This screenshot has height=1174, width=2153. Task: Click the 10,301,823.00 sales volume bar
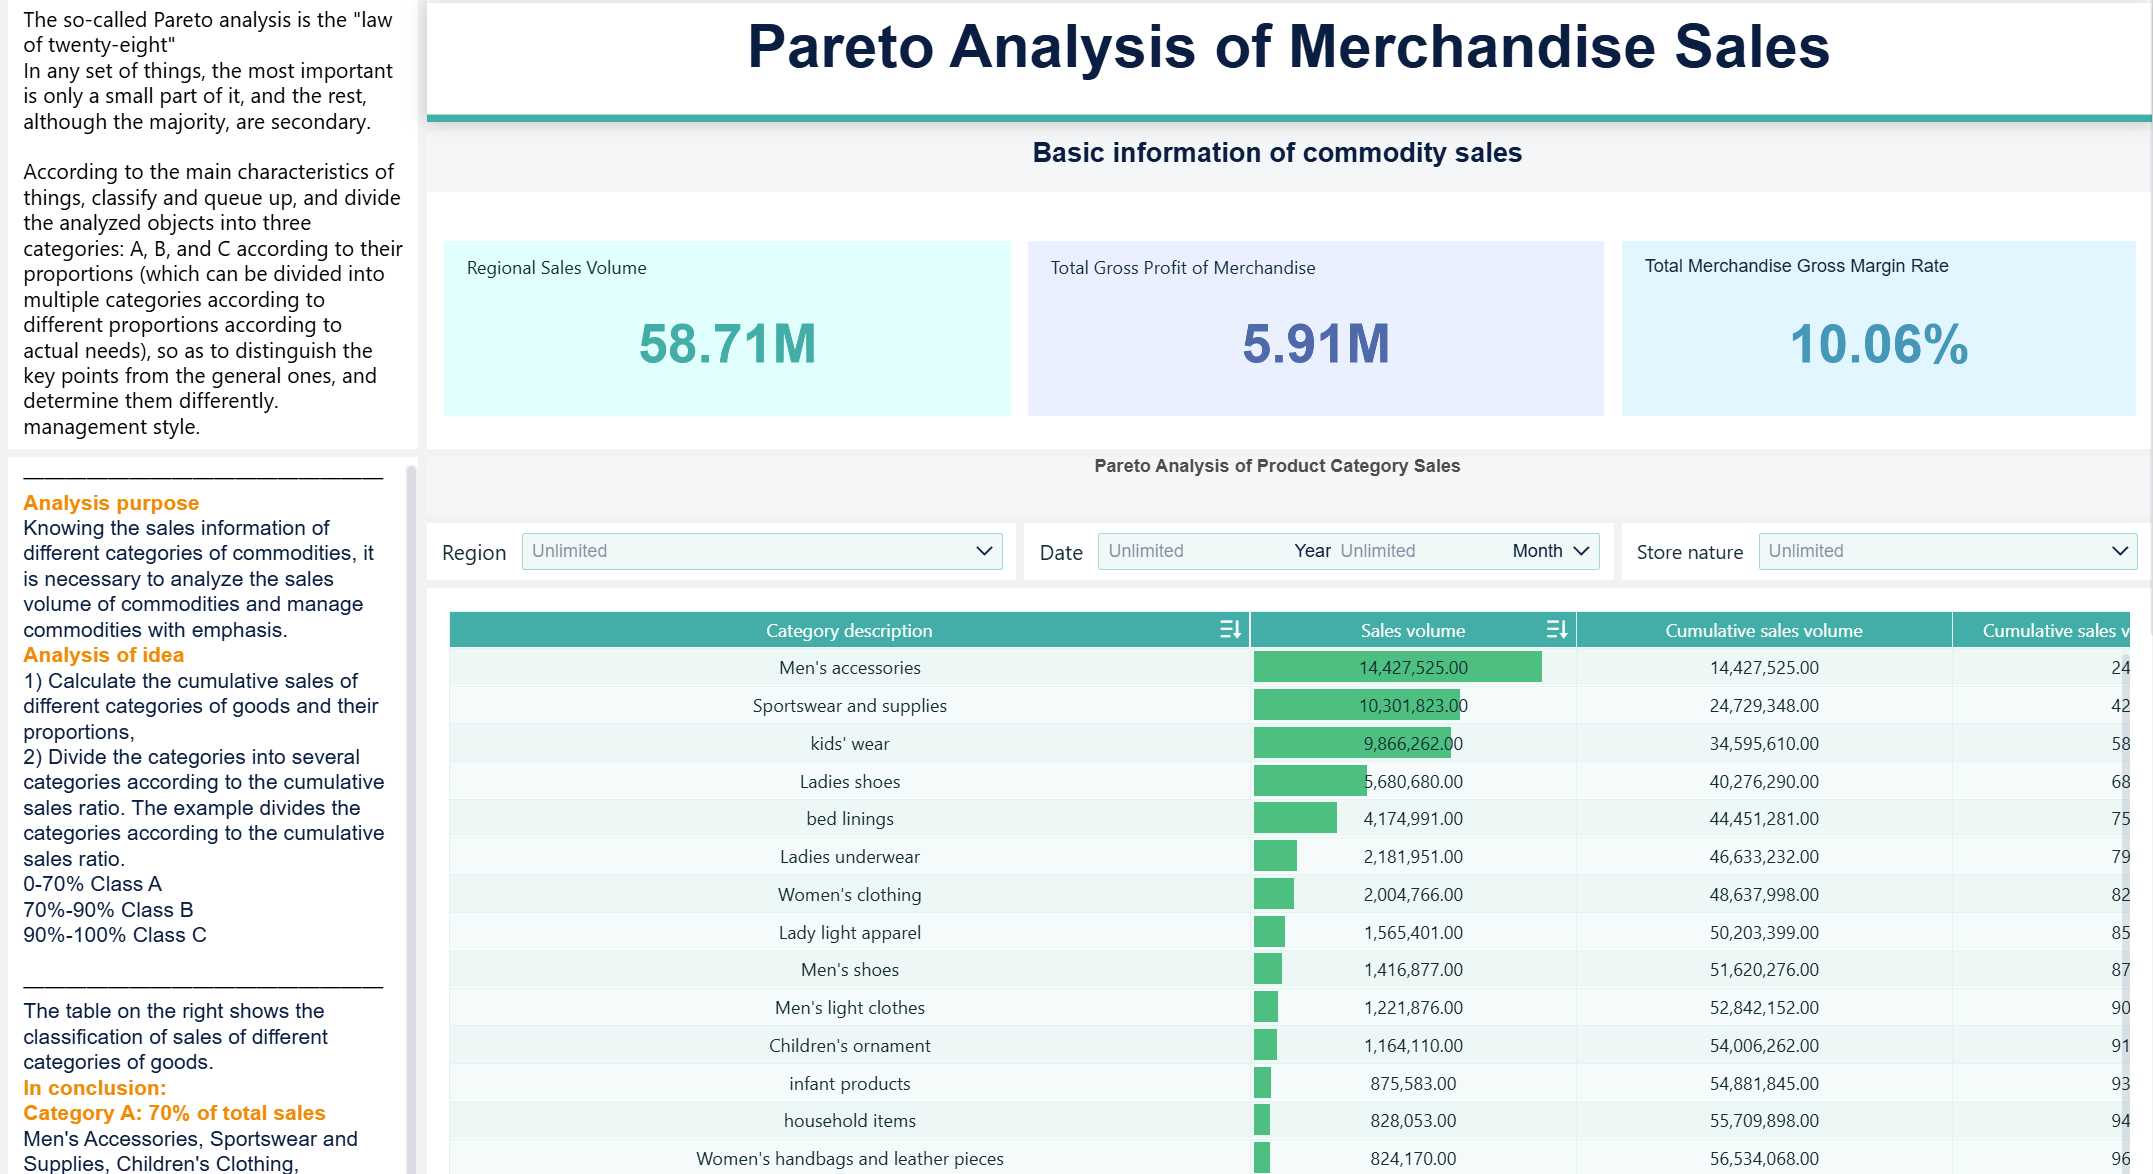pyautogui.click(x=1356, y=705)
